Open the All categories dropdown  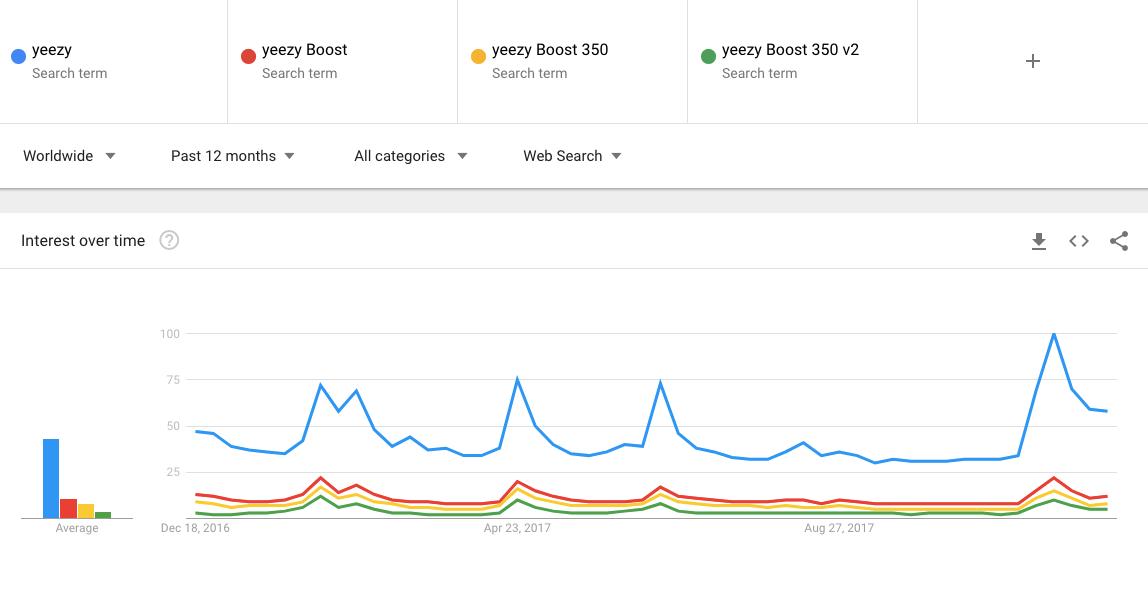click(410, 156)
